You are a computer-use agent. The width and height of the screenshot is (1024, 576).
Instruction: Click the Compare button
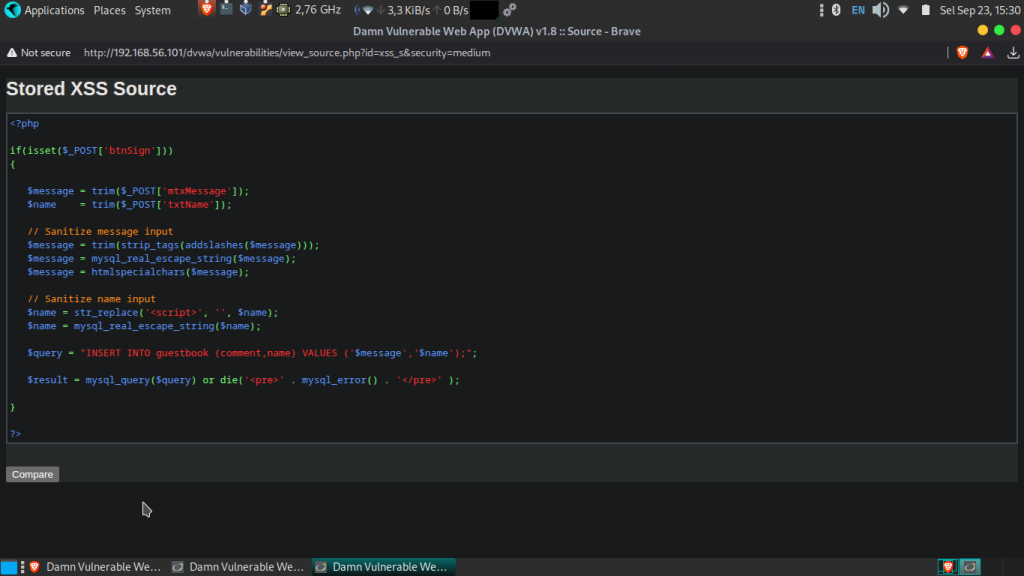point(32,474)
